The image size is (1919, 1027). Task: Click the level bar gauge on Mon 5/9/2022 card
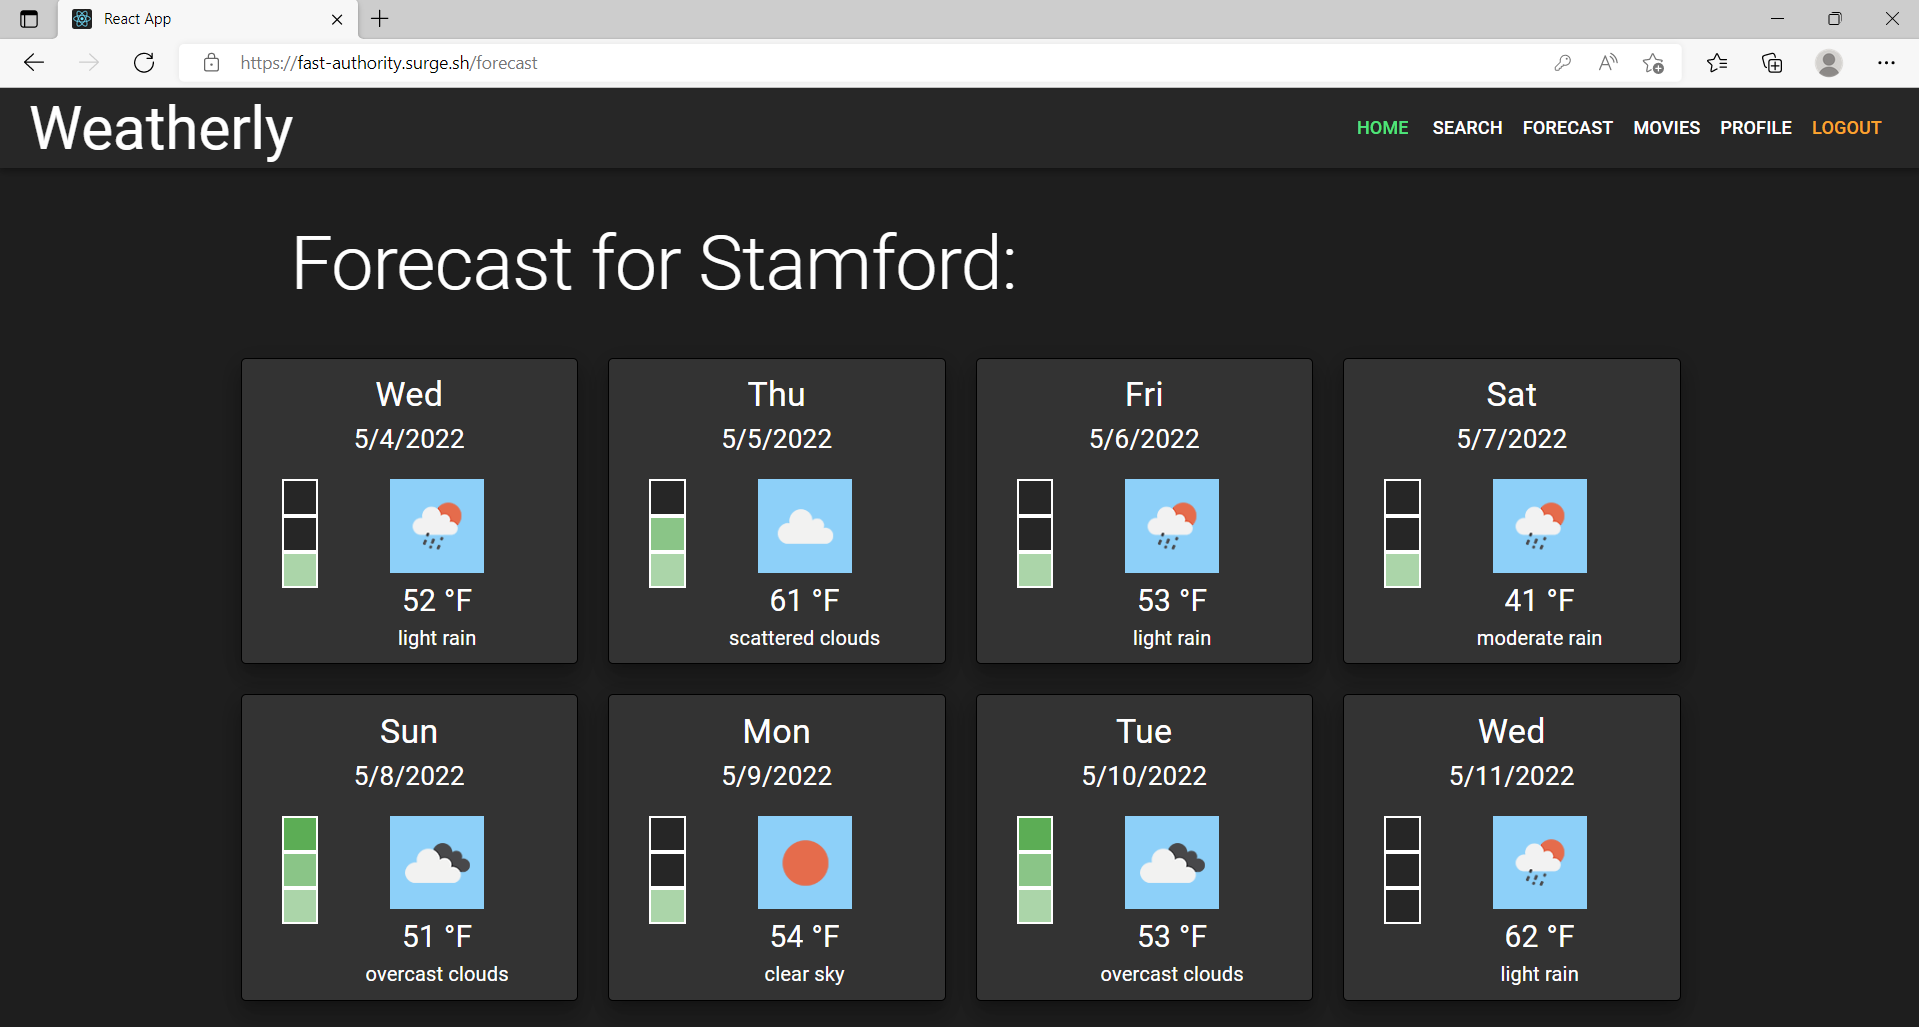click(x=667, y=870)
